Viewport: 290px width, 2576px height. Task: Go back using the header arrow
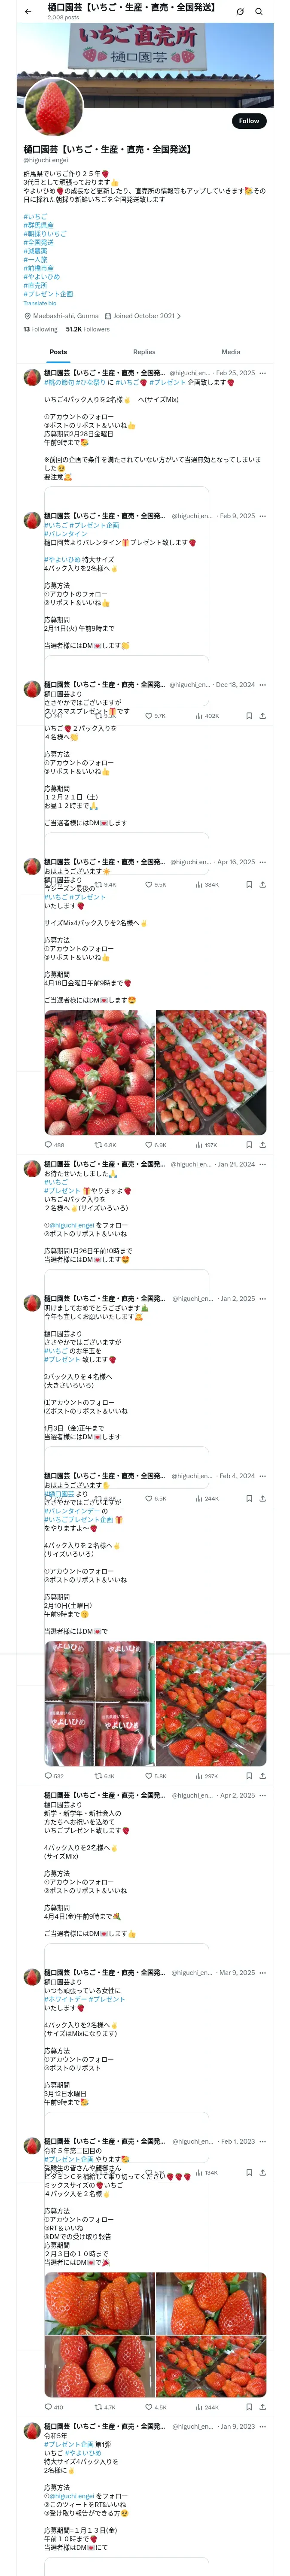pyautogui.click(x=27, y=12)
